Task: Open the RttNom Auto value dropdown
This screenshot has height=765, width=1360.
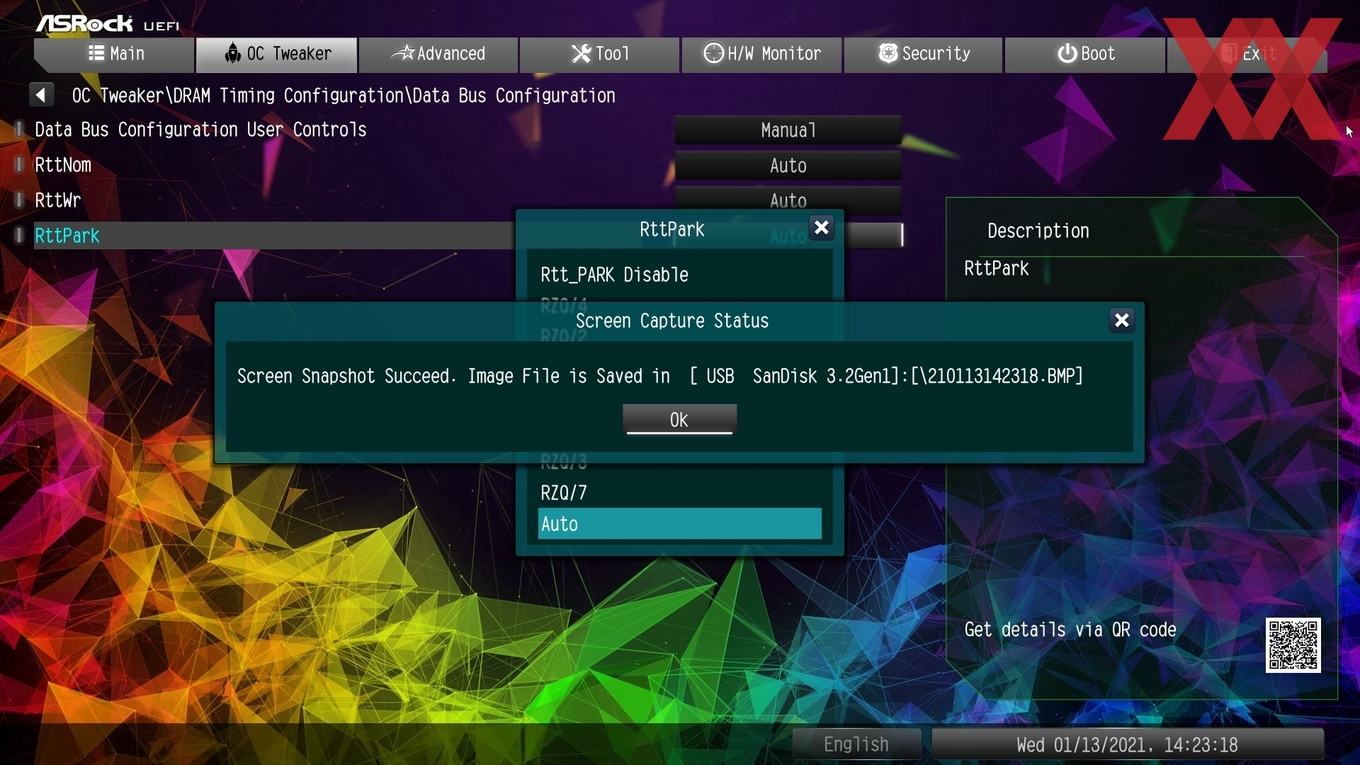Action: (x=788, y=166)
